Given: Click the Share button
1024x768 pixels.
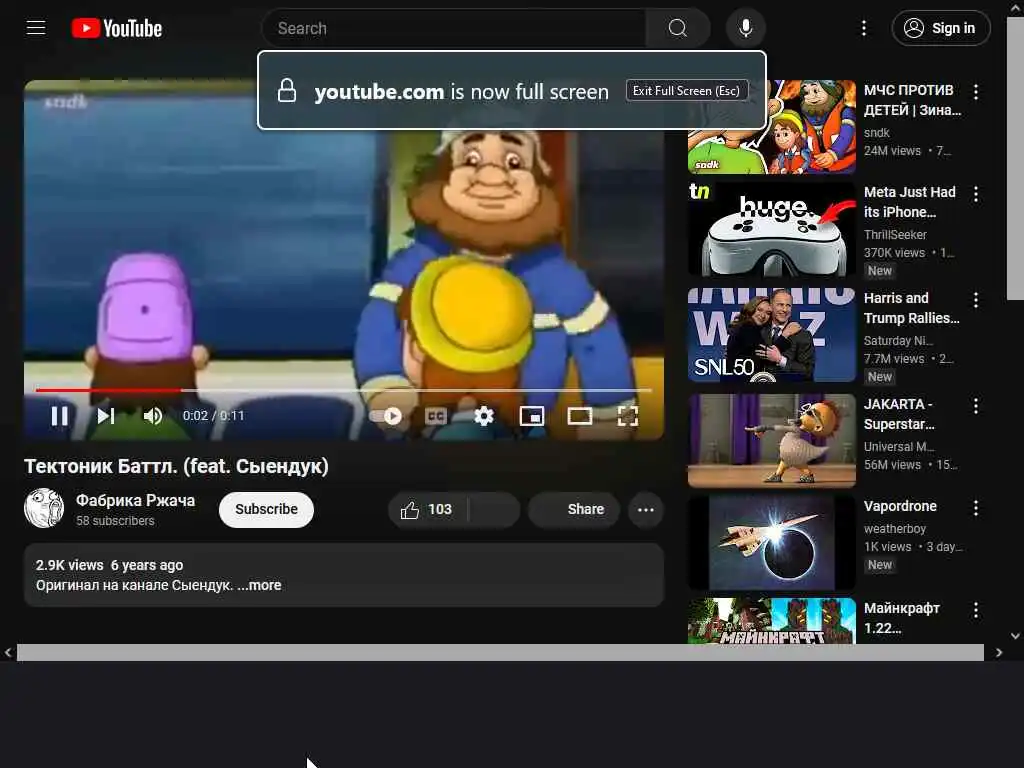Looking at the screenshot, I should 574,509.
